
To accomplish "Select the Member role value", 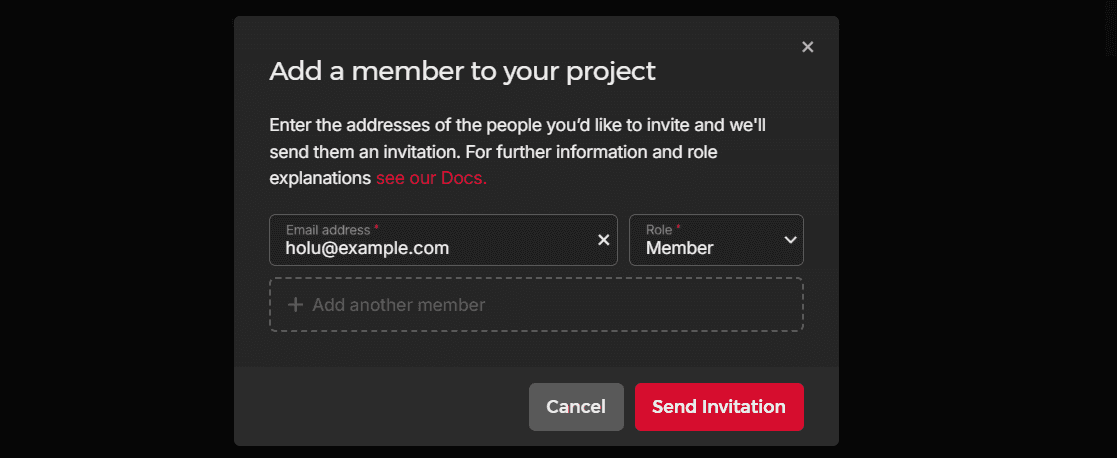I will click(680, 248).
